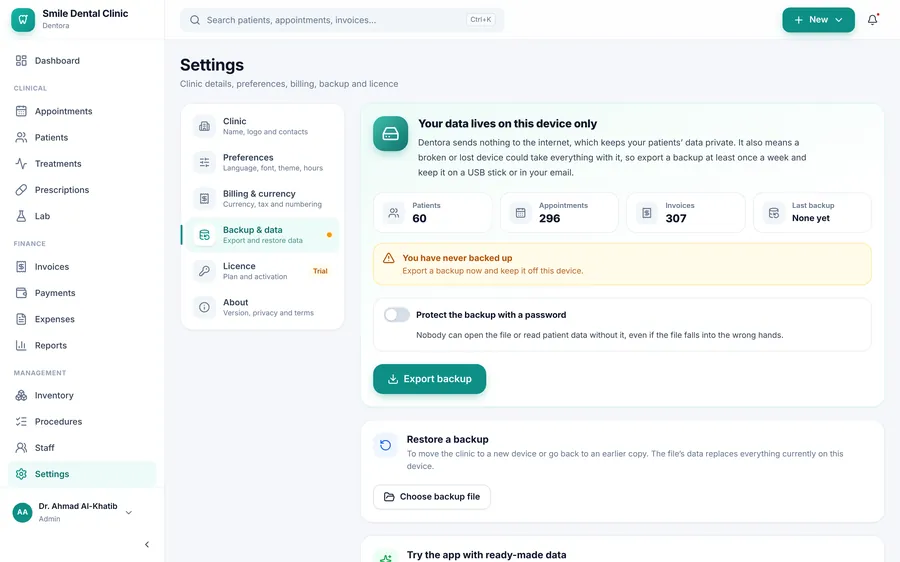Open Invoices in the Finance section

tap(82, 267)
